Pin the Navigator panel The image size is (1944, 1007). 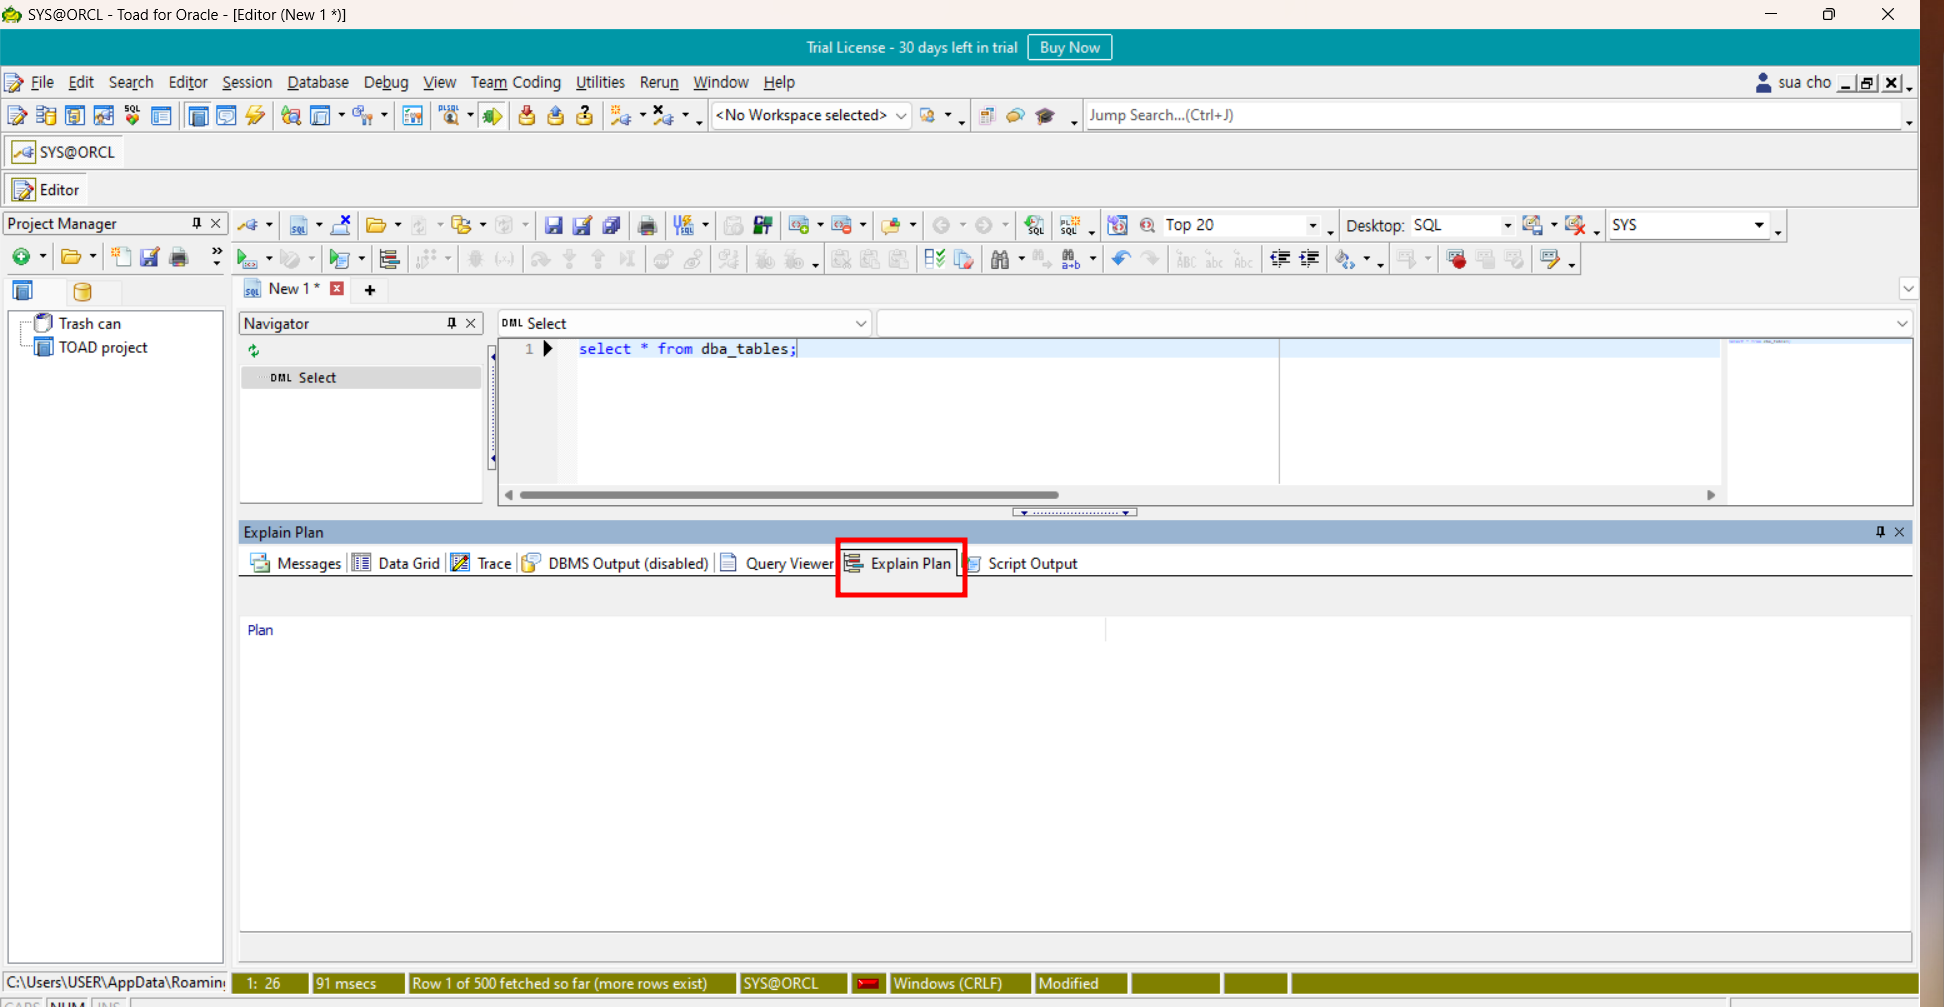point(451,323)
